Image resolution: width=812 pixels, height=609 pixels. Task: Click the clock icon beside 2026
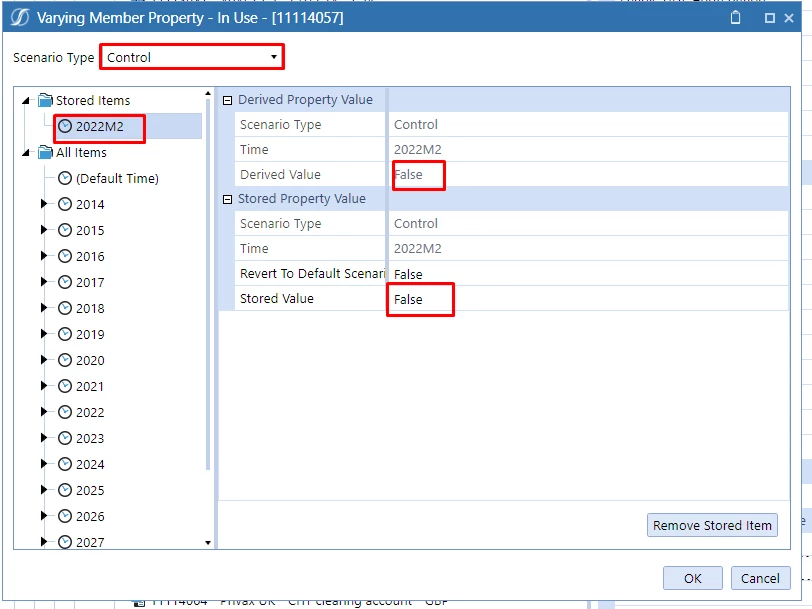(x=65, y=516)
